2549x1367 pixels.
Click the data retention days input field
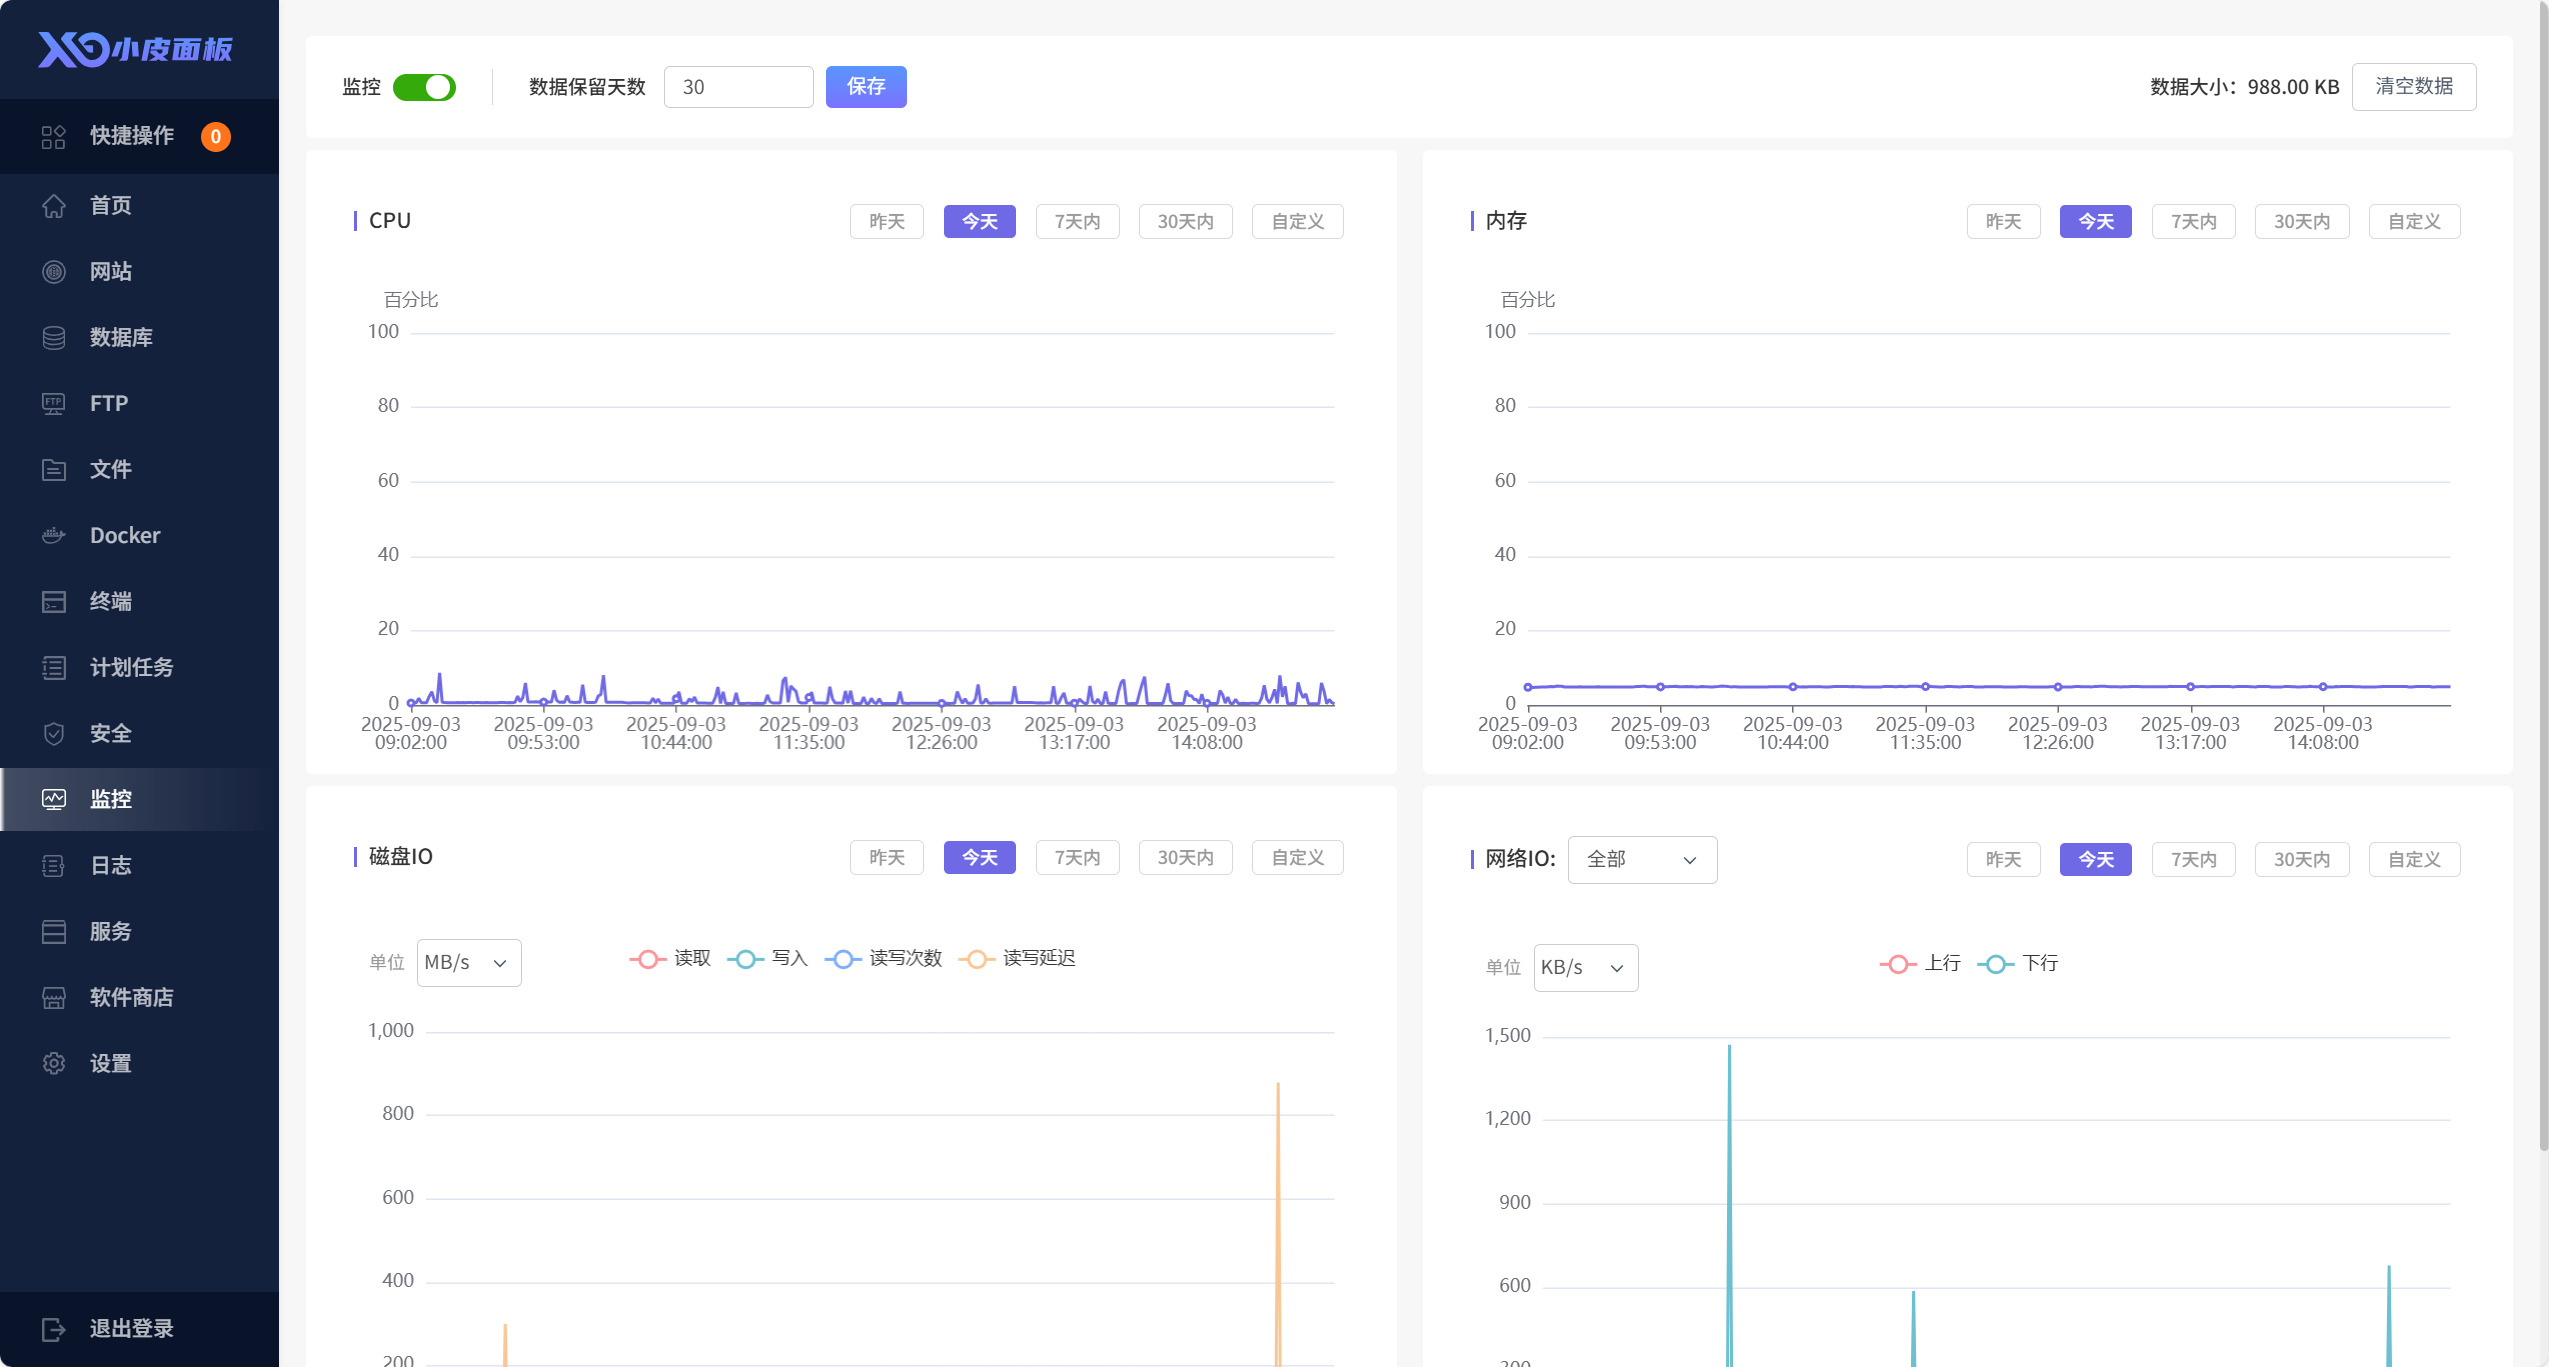[x=738, y=87]
